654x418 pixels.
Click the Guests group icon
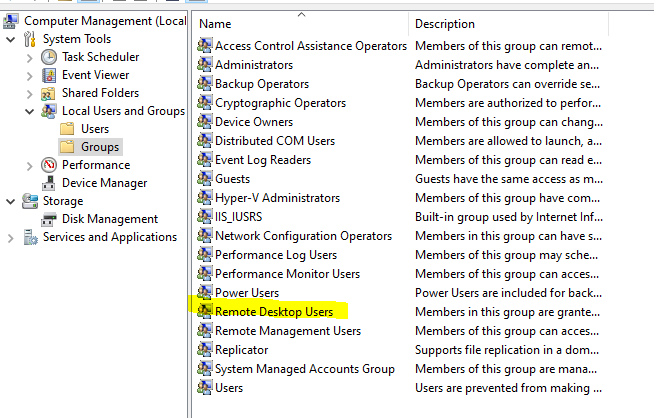pos(204,179)
